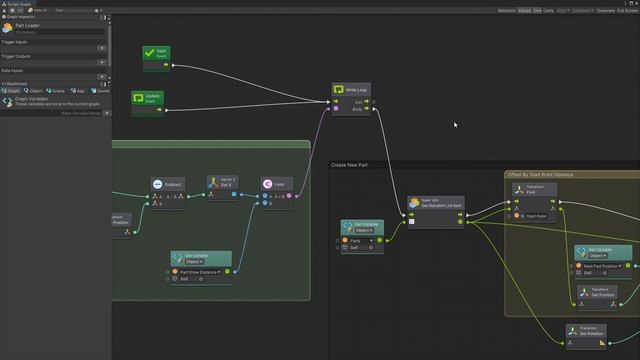Click the Start Event trigger output port
This screenshot has height=360, width=640.
tap(166, 65)
